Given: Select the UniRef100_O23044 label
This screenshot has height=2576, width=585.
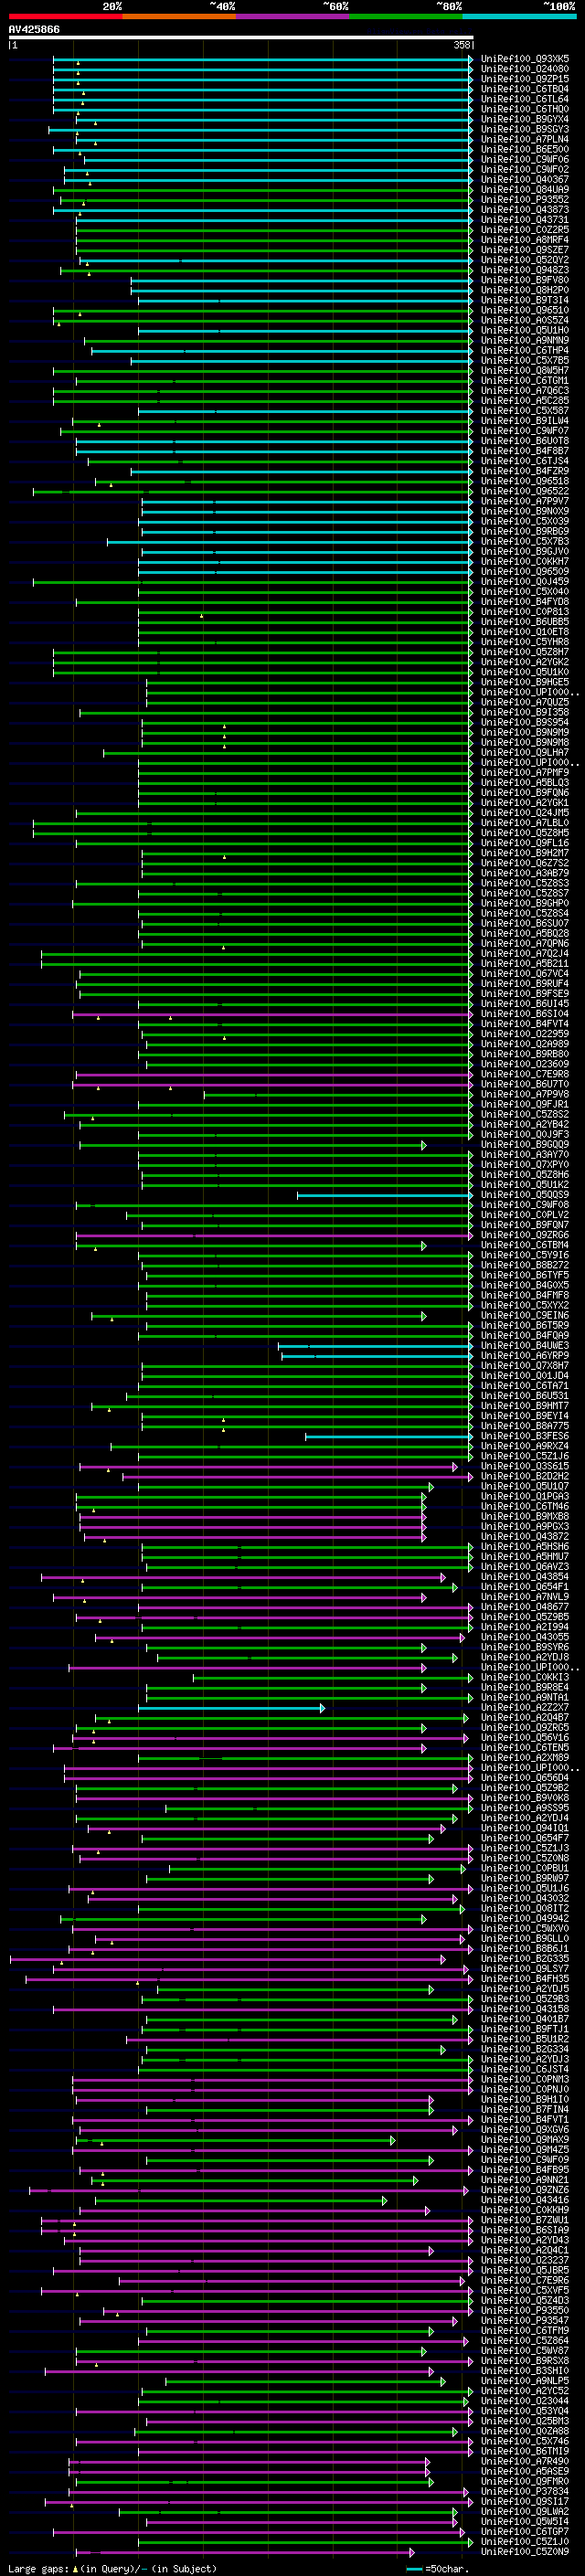Looking at the screenshot, I should [525, 2401].
